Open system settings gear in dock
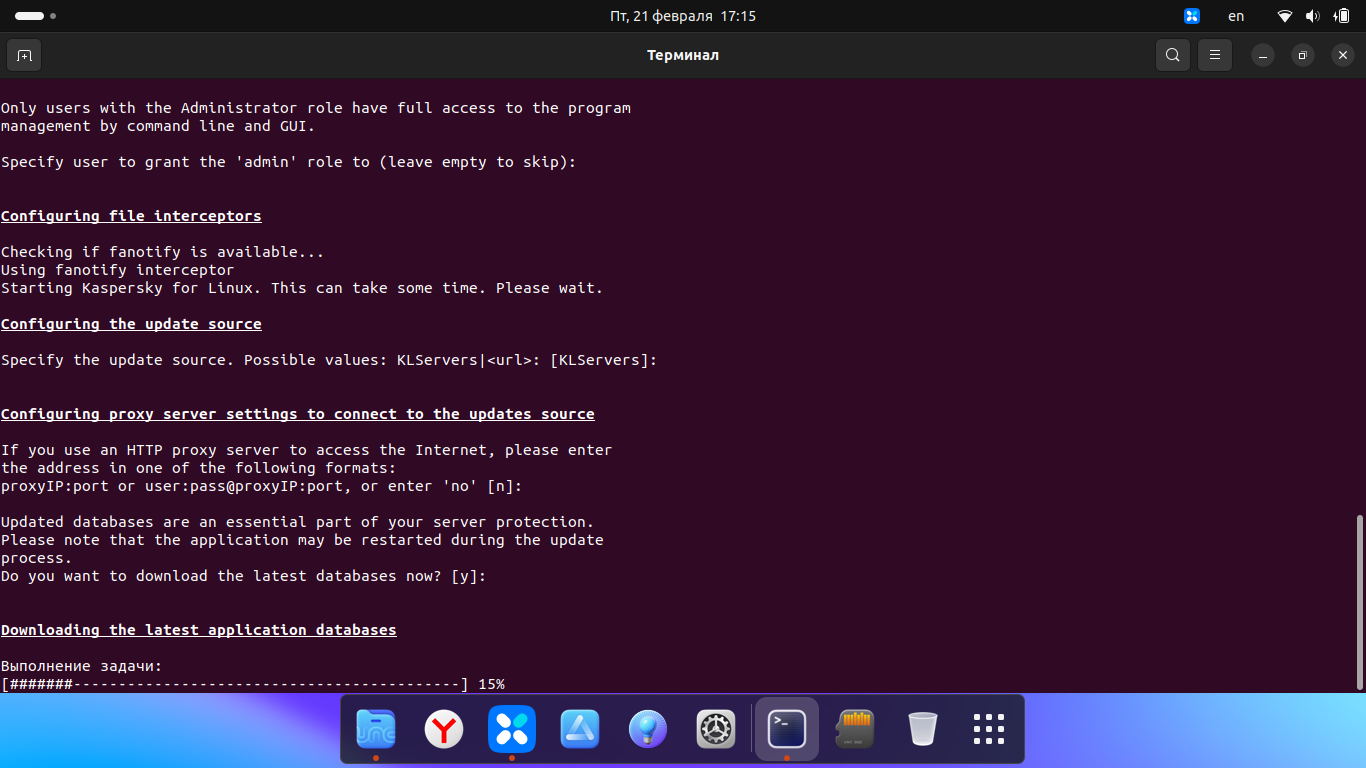The height and width of the screenshot is (768, 1366). (716, 729)
